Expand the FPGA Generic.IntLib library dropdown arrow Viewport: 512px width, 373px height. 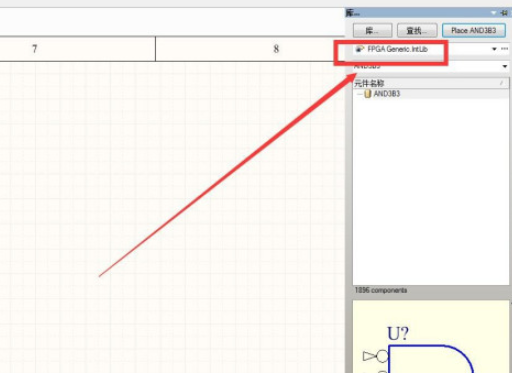pyautogui.click(x=494, y=49)
